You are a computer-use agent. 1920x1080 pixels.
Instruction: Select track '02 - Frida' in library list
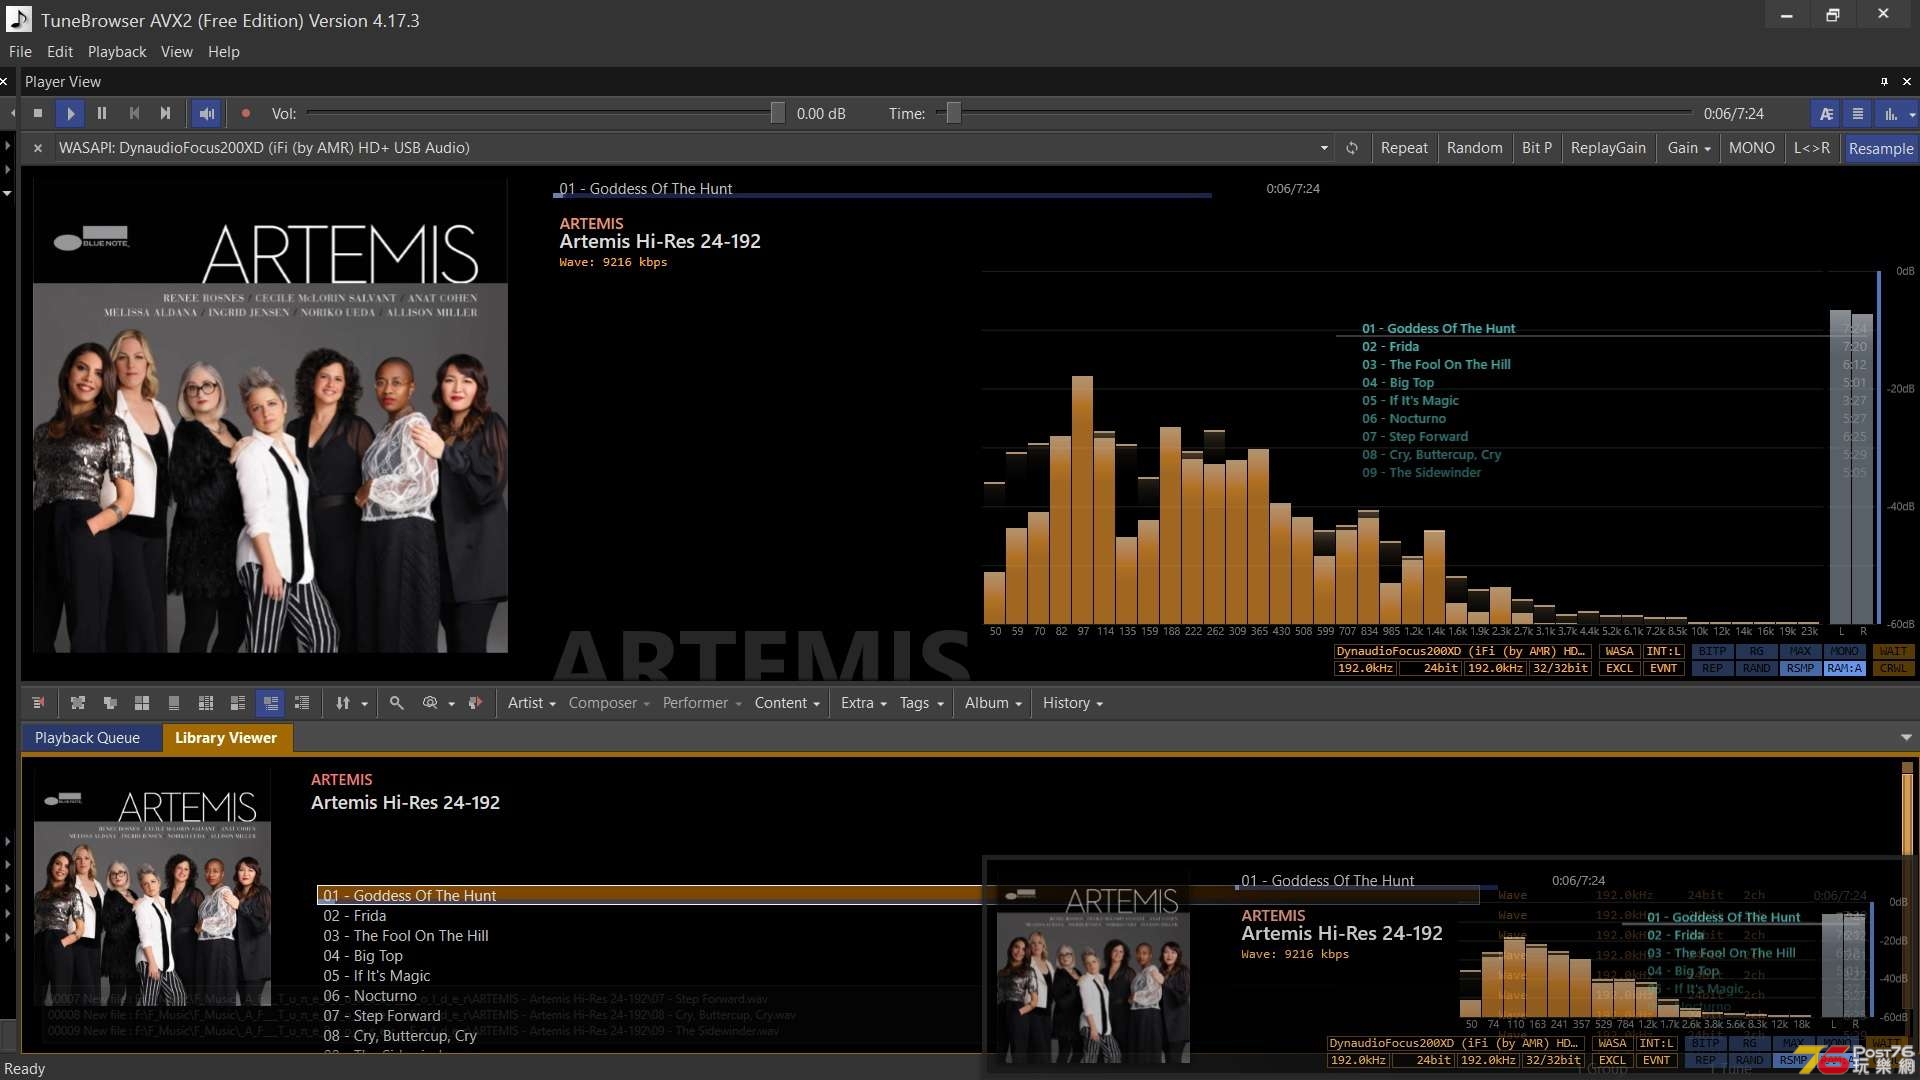click(x=354, y=916)
